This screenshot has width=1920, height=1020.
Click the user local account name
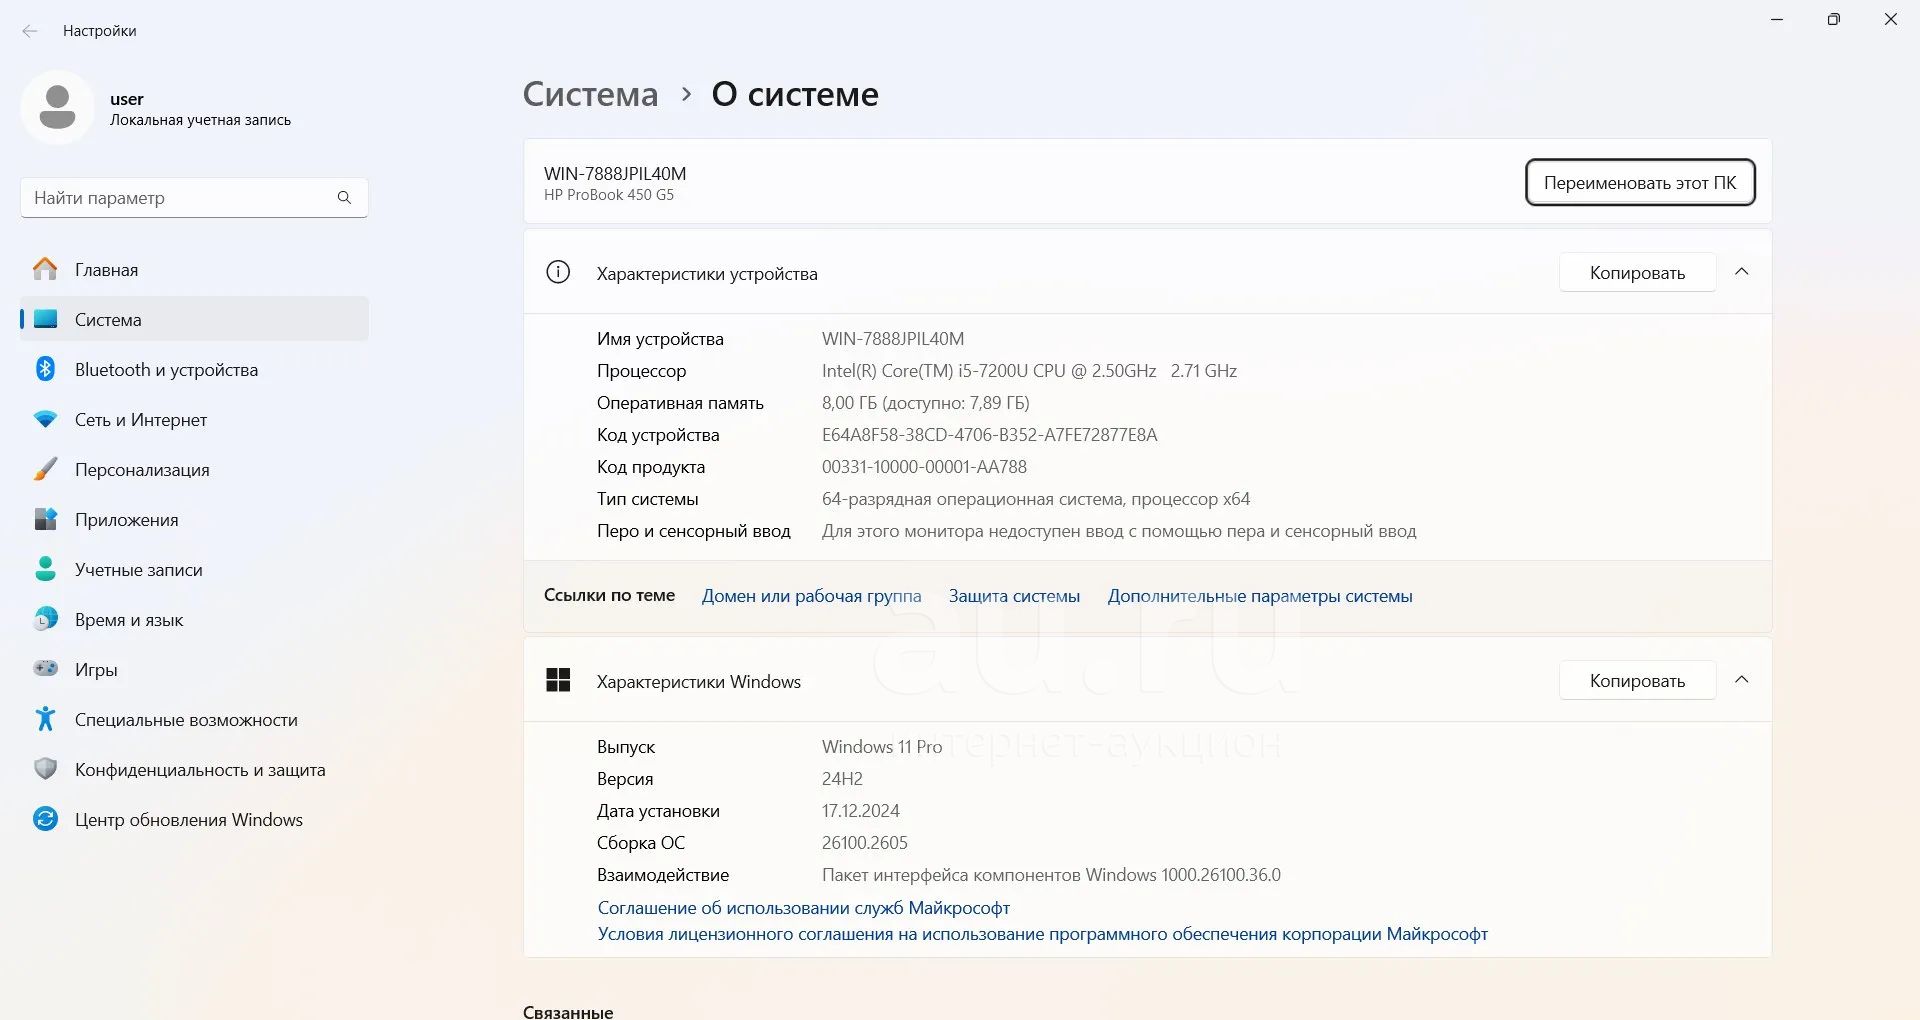[x=127, y=99]
